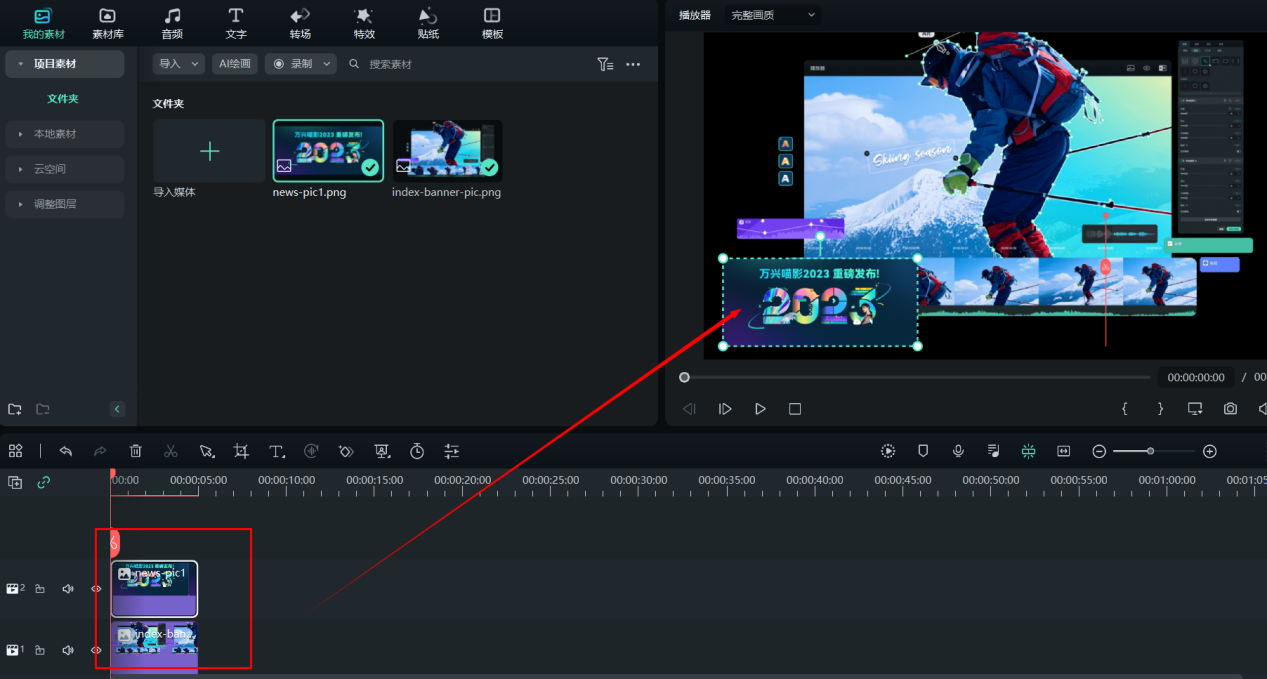Open the speed timer tool
Image resolution: width=1267 pixels, height=679 pixels.
click(x=417, y=452)
